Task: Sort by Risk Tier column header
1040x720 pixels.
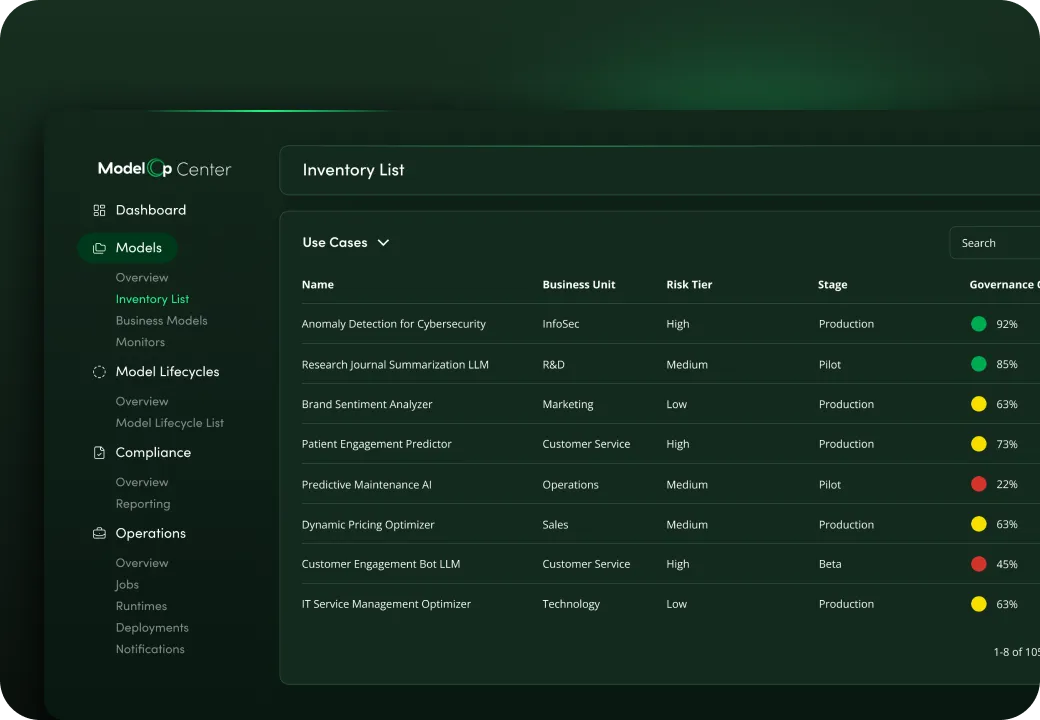Action: click(689, 284)
